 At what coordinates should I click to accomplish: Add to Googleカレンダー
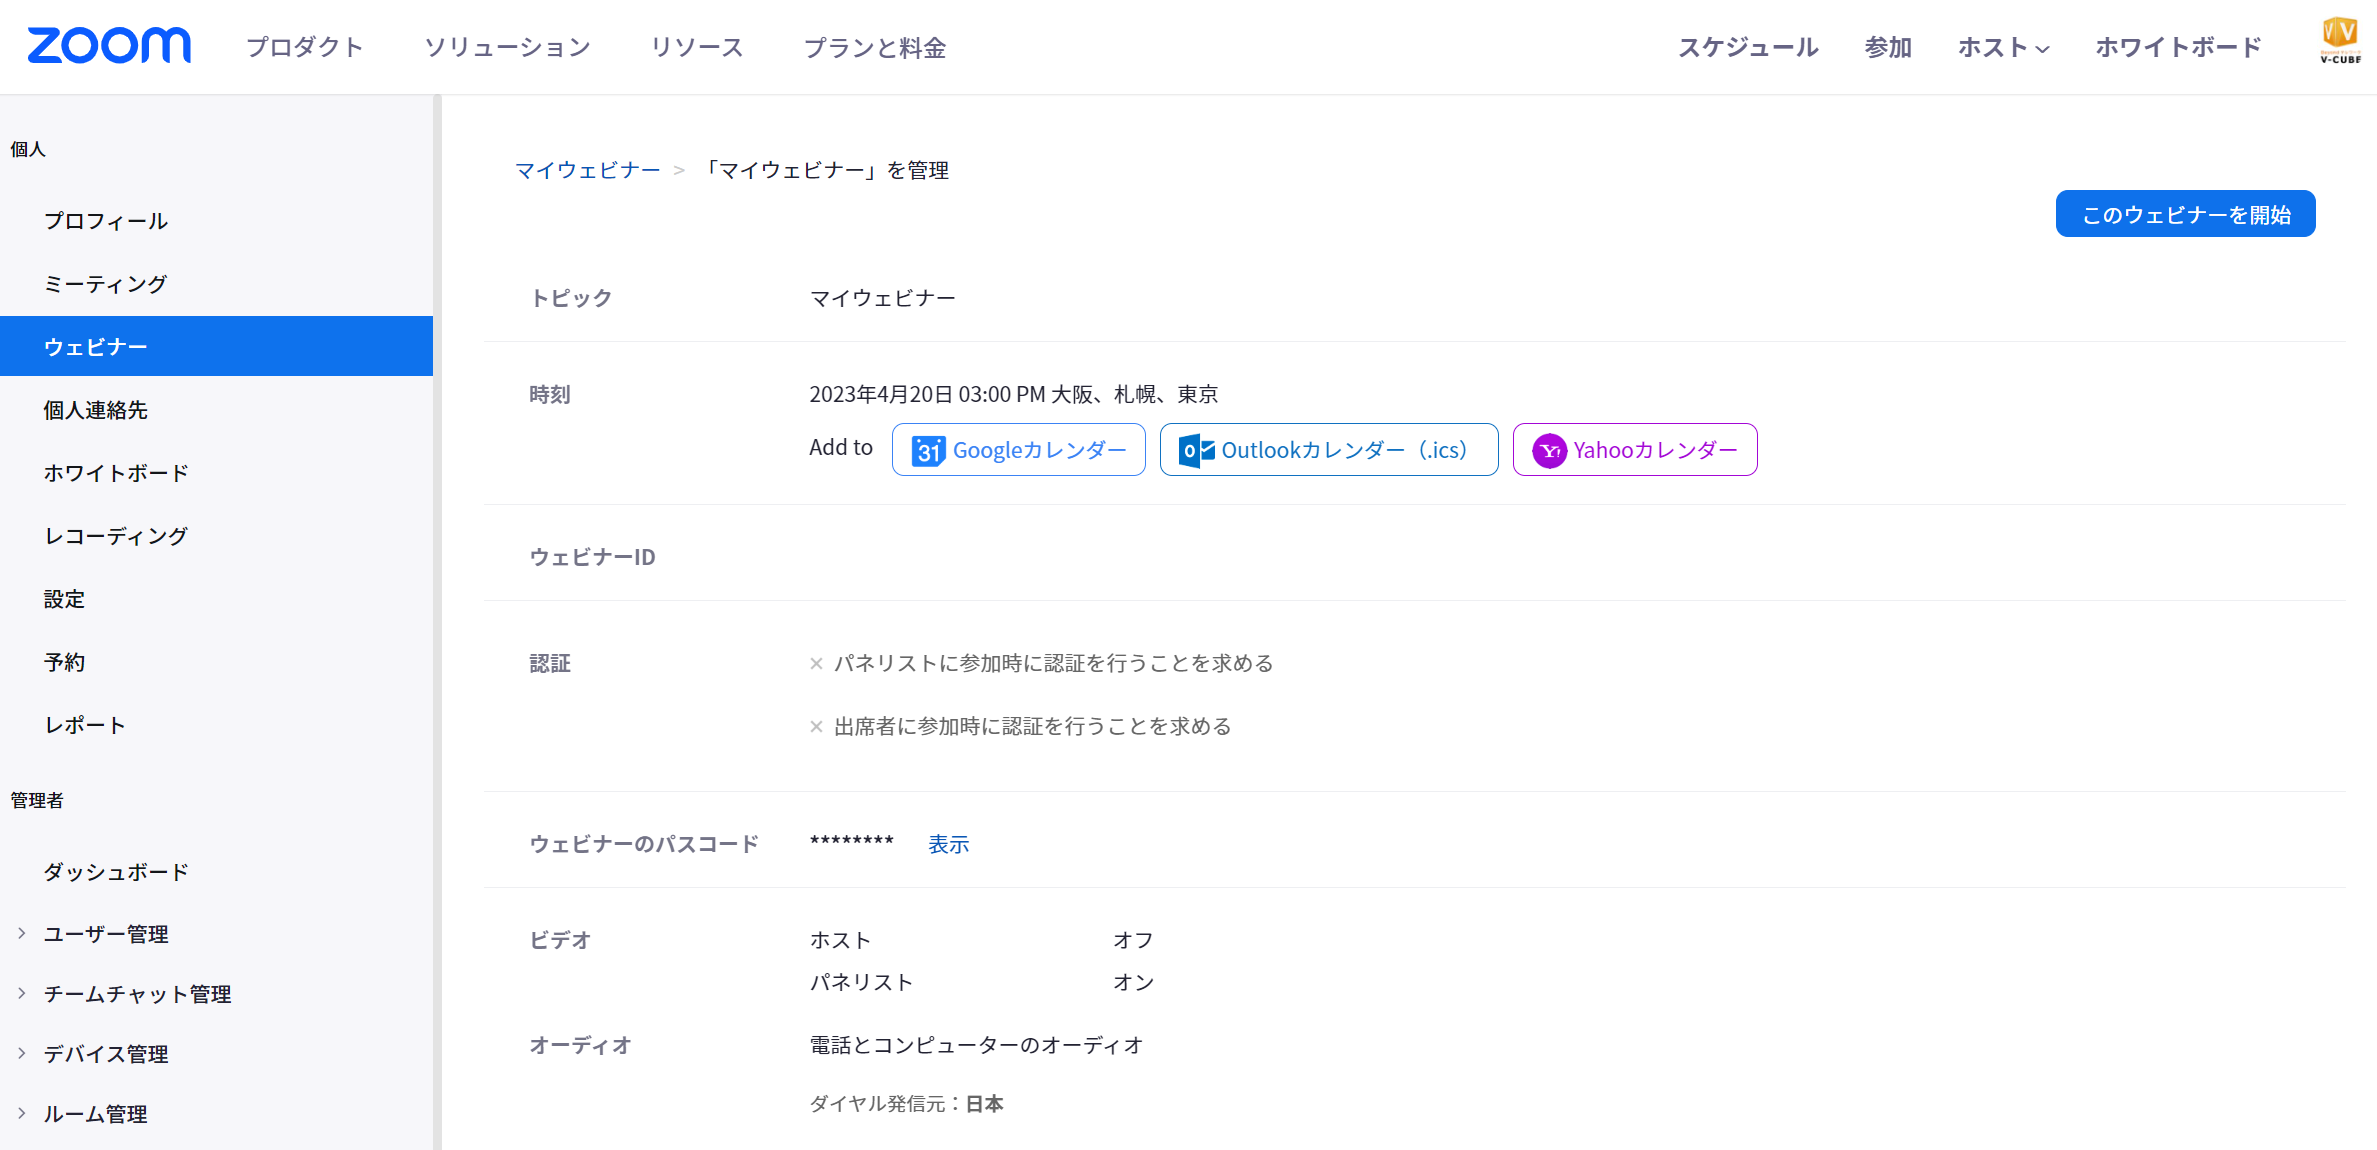pyautogui.click(x=1018, y=450)
